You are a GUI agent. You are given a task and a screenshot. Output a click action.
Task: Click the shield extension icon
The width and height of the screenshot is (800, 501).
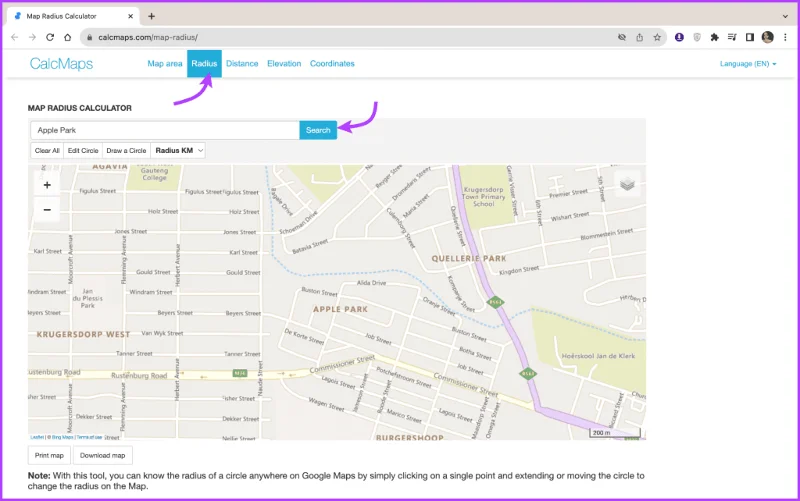pos(697,37)
